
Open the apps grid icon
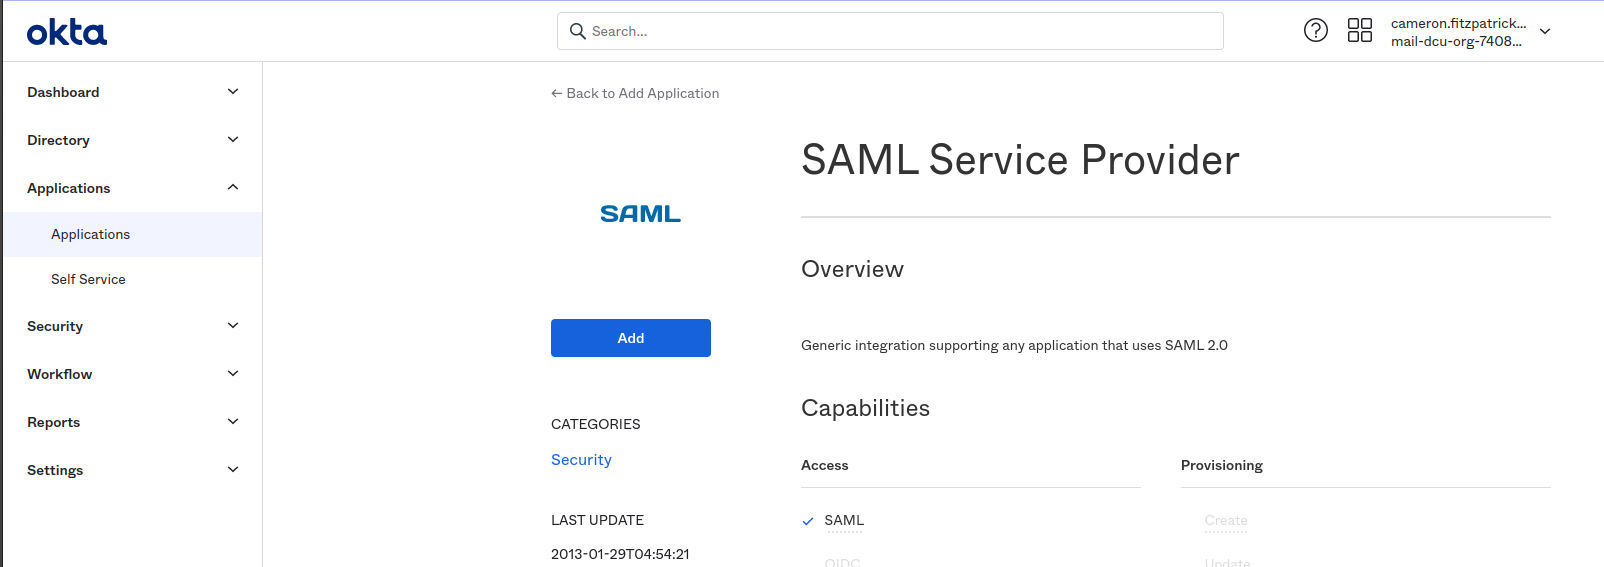pyautogui.click(x=1360, y=30)
